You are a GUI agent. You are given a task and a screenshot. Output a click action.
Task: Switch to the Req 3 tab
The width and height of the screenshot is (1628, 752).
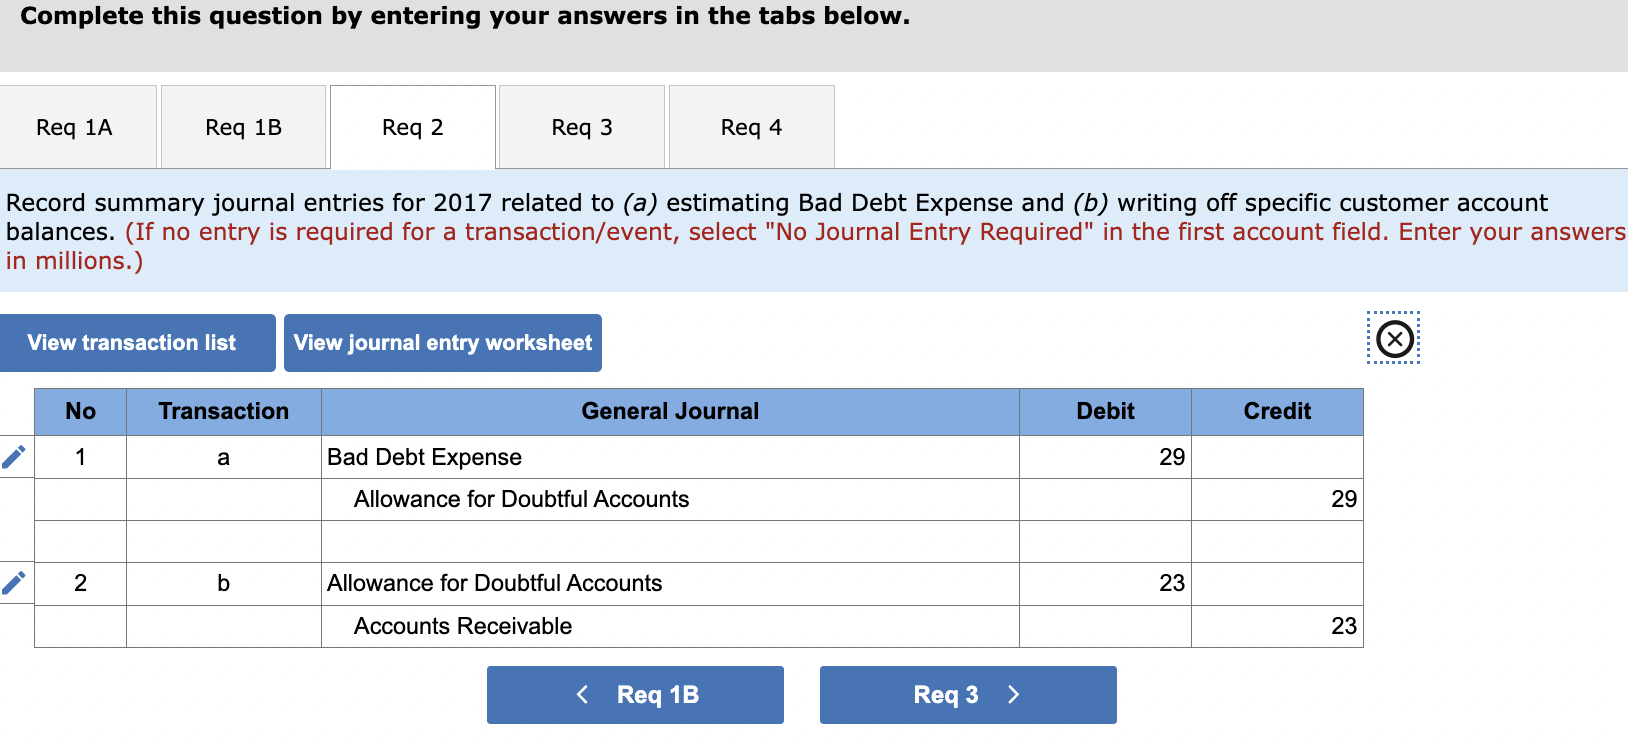click(581, 127)
